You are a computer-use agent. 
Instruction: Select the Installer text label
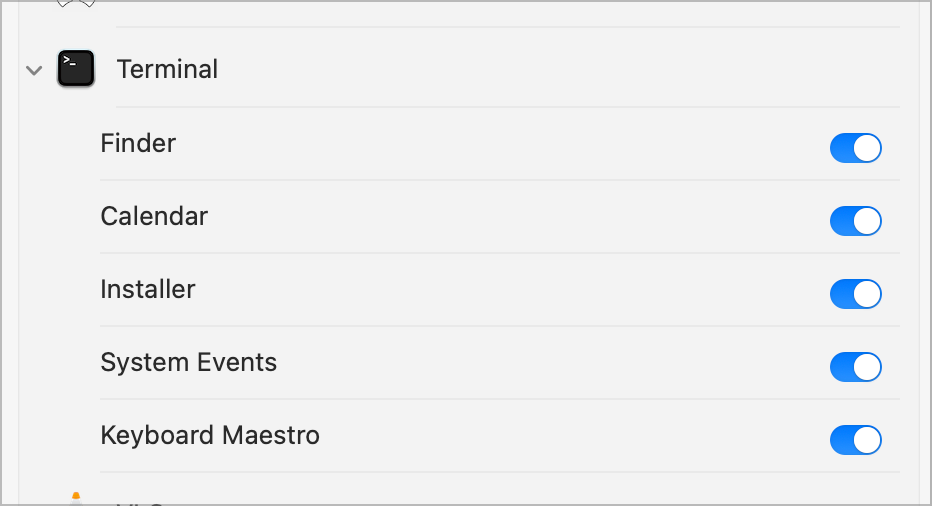pyautogui.click(x=148, y=289)
